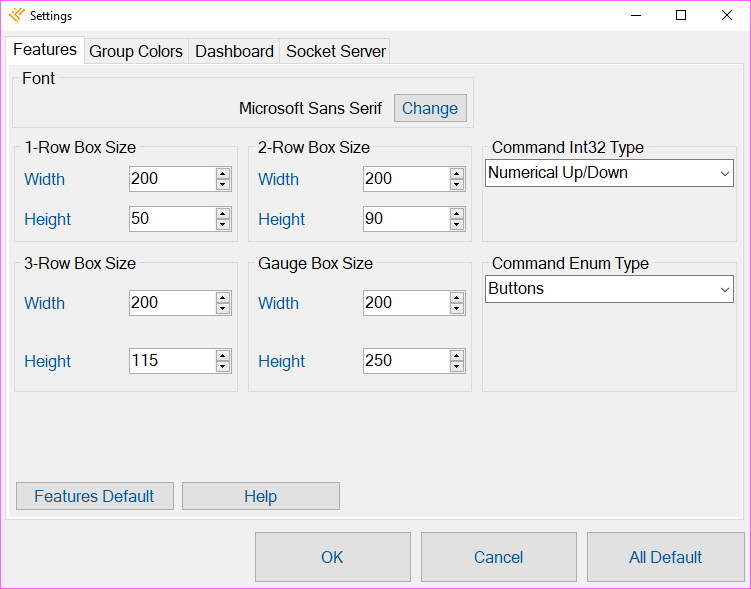Decrease Gauge Box Width with down arrow
This screenshot has width=751, height=589.
(457, 308)
